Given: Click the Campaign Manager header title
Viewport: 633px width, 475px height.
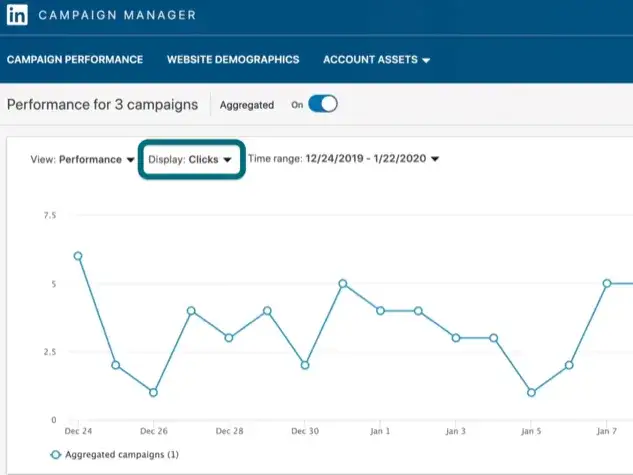Looking at the screenshot, I should 118,16.
